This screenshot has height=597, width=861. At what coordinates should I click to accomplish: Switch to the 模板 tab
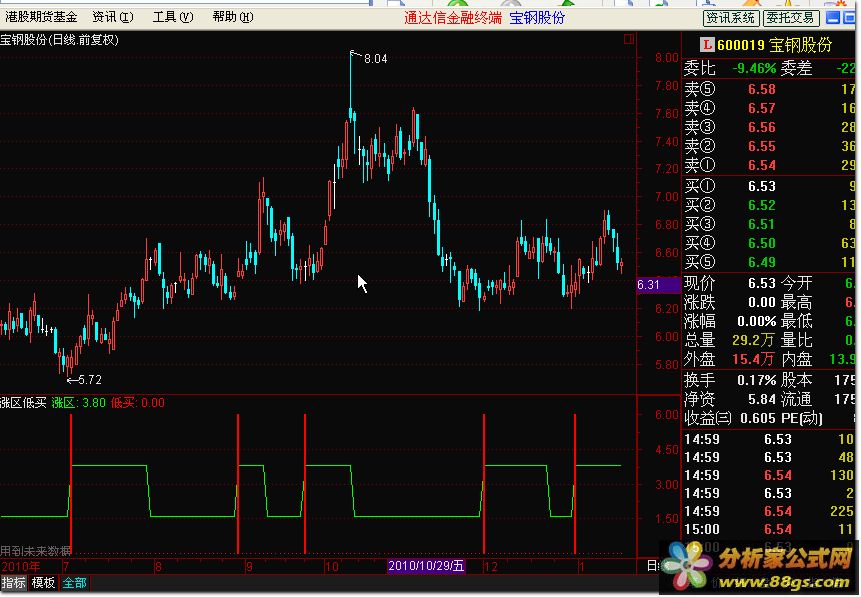(43, 583)
